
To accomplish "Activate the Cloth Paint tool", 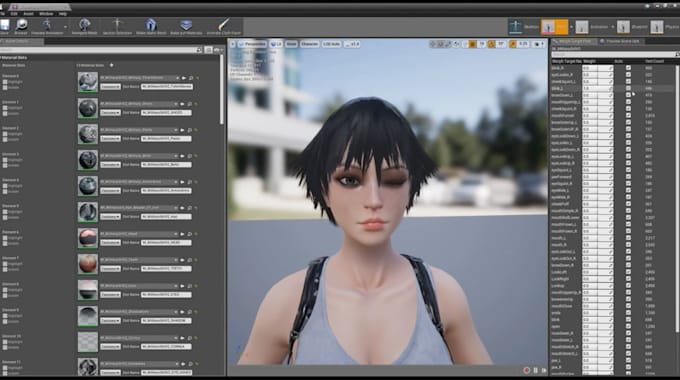I will click(x=223, y=26).
